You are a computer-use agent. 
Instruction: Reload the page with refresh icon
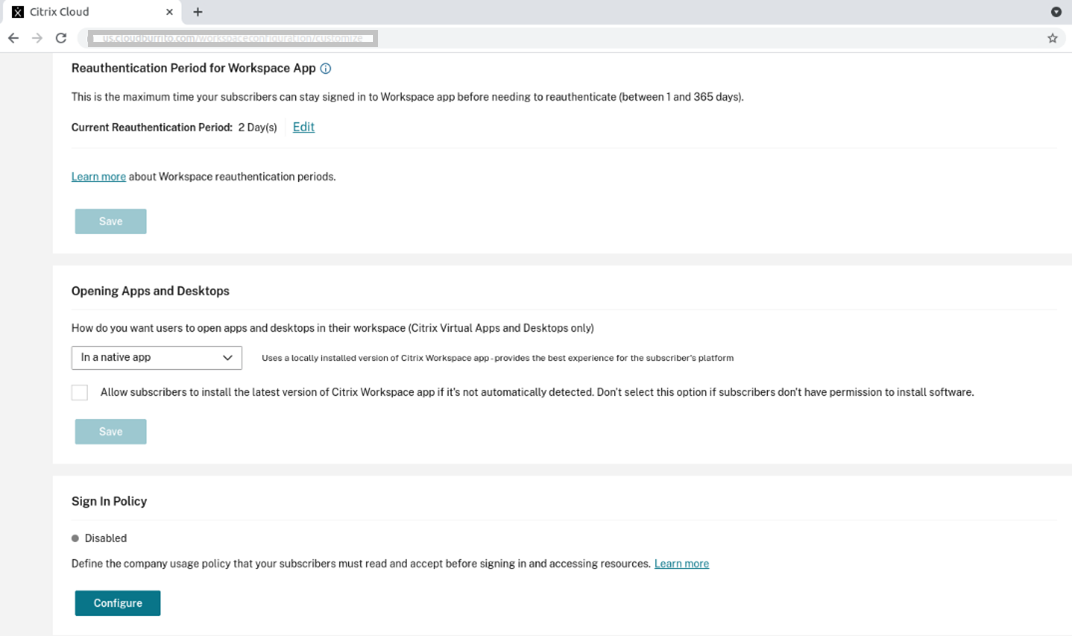click(61, 38)
